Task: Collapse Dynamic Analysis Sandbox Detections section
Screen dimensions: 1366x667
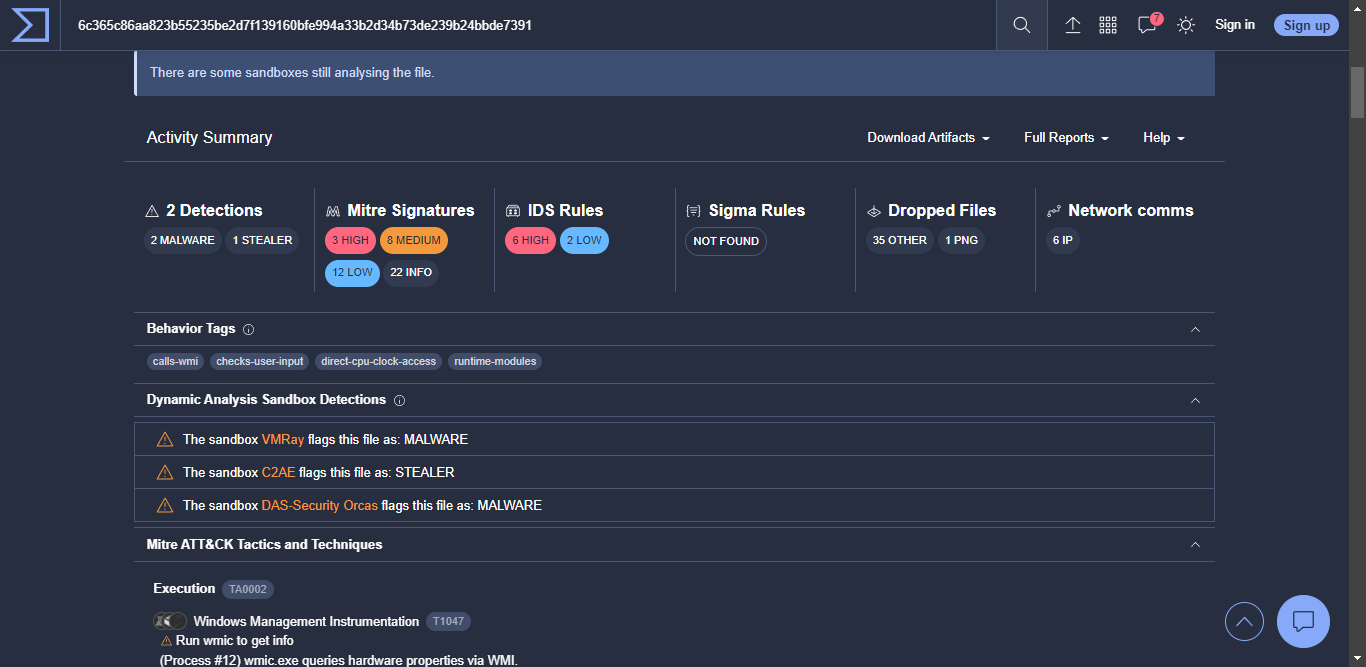Action: [1195, 400]
